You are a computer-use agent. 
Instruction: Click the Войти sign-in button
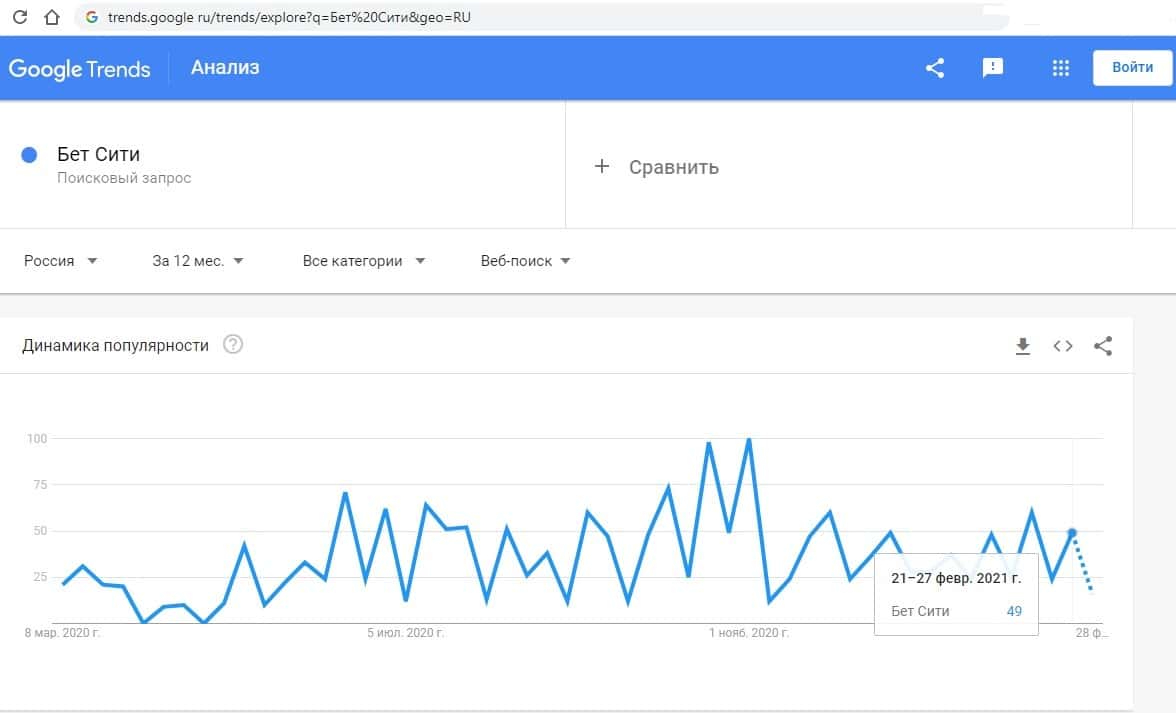[1132, 68]
